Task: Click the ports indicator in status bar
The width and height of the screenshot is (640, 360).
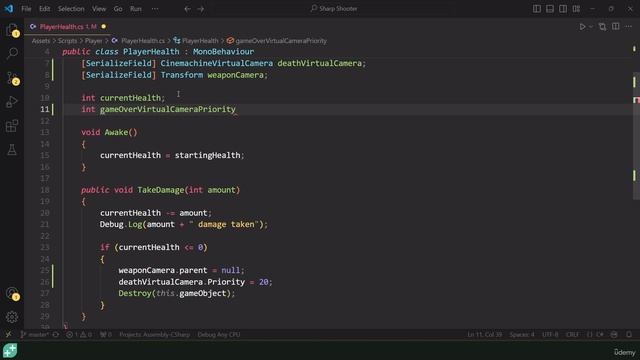Action: point(106,335)
